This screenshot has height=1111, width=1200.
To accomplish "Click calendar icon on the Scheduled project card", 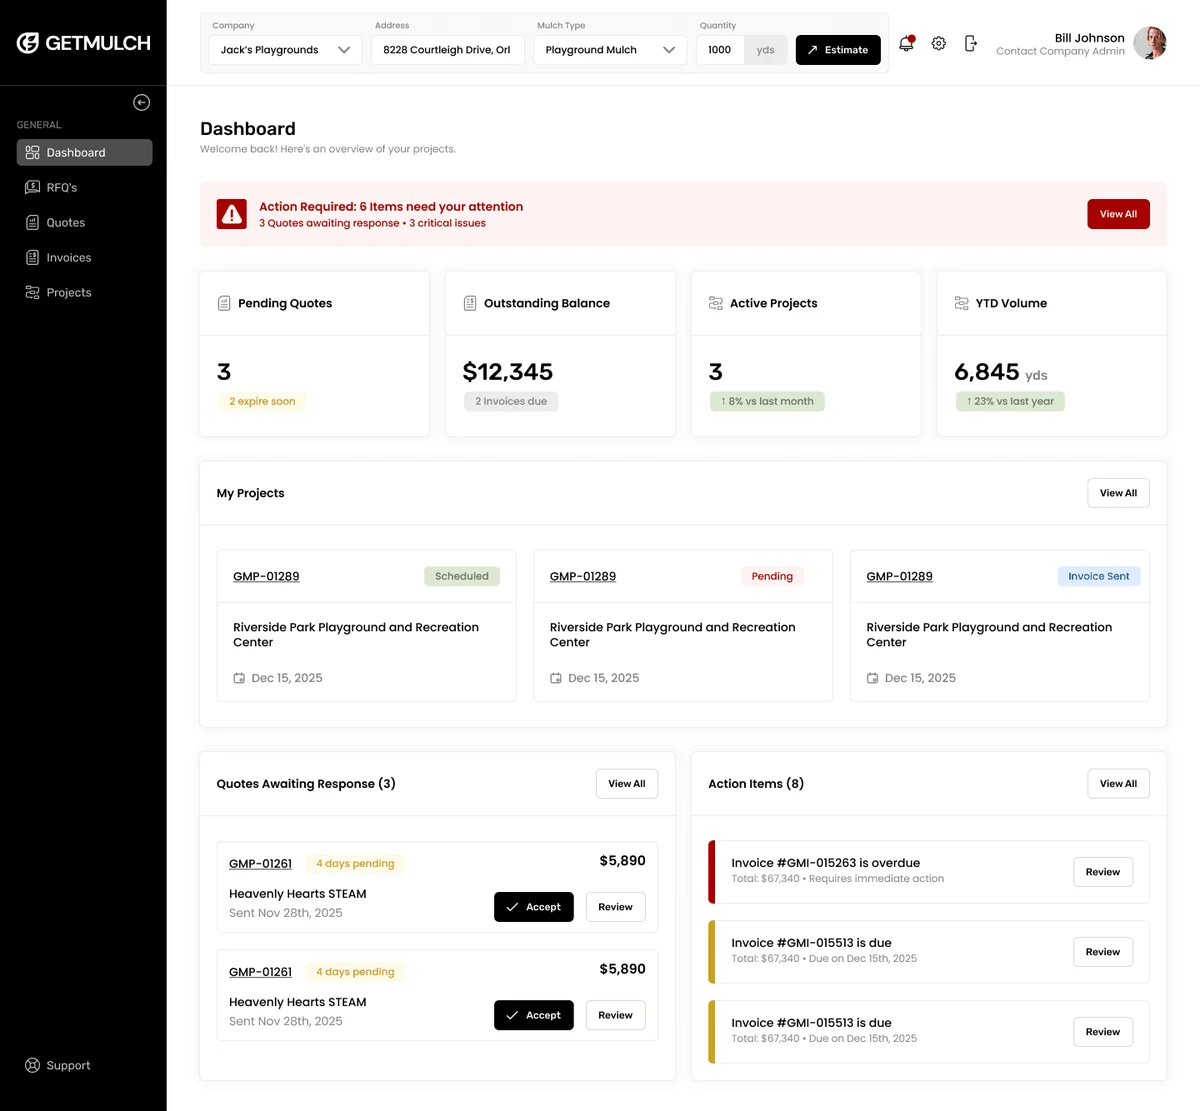I will (239, 678).
